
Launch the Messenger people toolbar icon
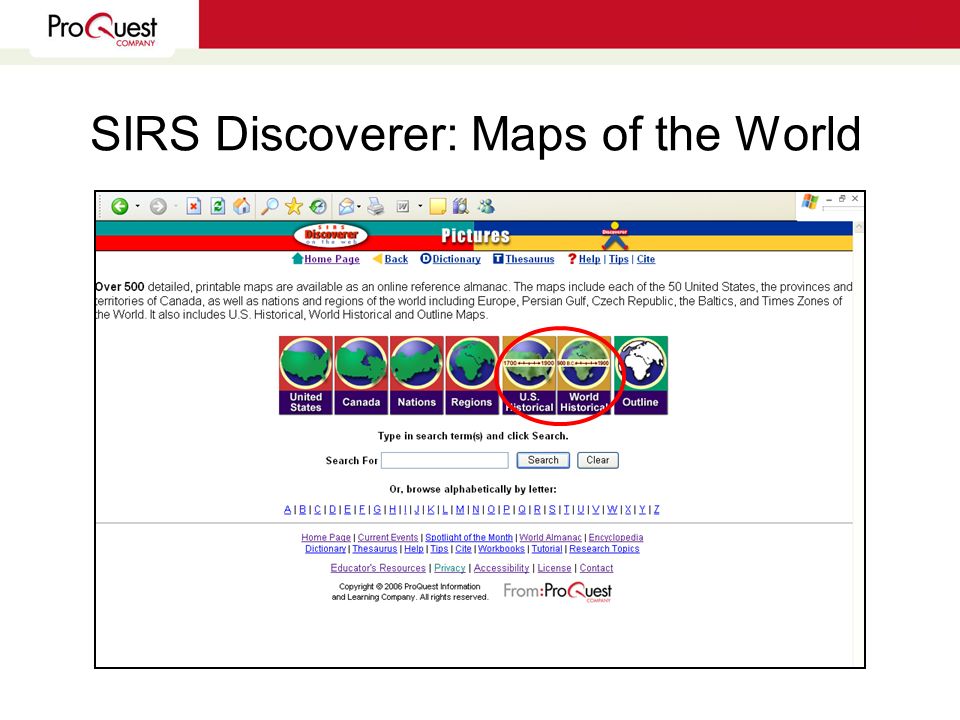pyautogui.click(x=487, y=206)
